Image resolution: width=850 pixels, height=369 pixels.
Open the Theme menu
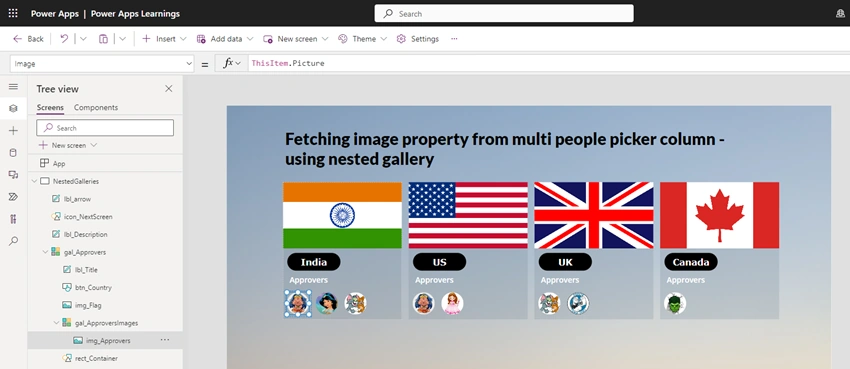pos(362,39)
